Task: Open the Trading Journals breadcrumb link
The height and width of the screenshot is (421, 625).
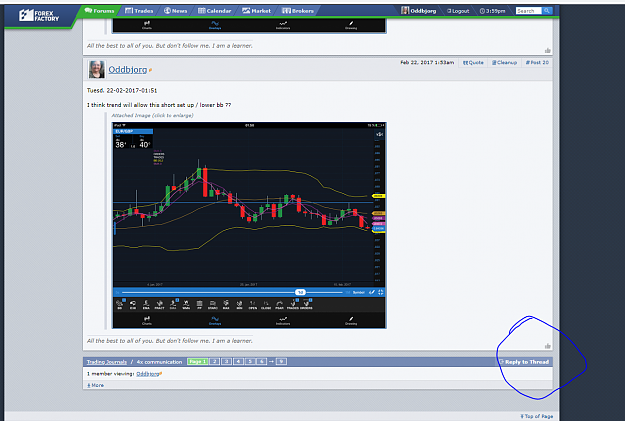Action: [x=107, y=362]
